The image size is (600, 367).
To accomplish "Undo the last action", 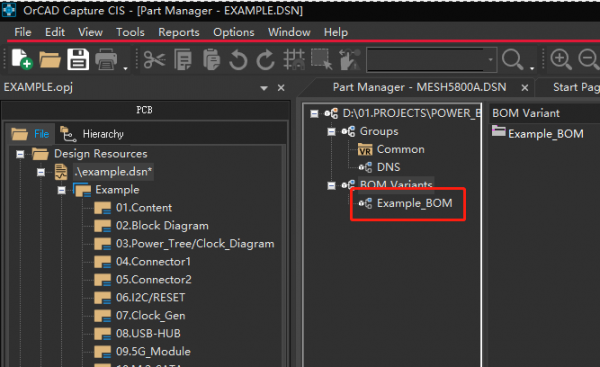I will coord(238,60).
